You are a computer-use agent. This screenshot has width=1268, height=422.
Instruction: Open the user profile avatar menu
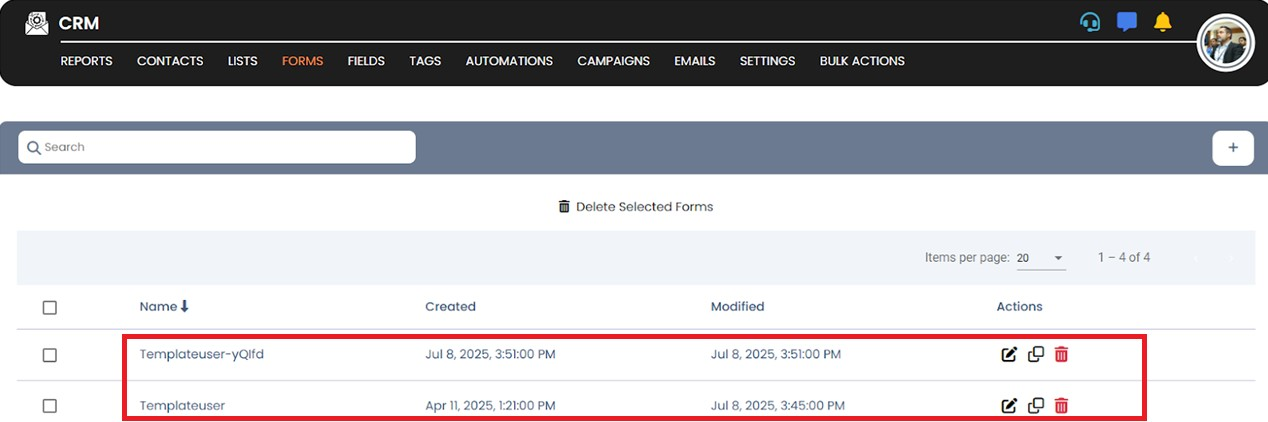coord(1225,43)
